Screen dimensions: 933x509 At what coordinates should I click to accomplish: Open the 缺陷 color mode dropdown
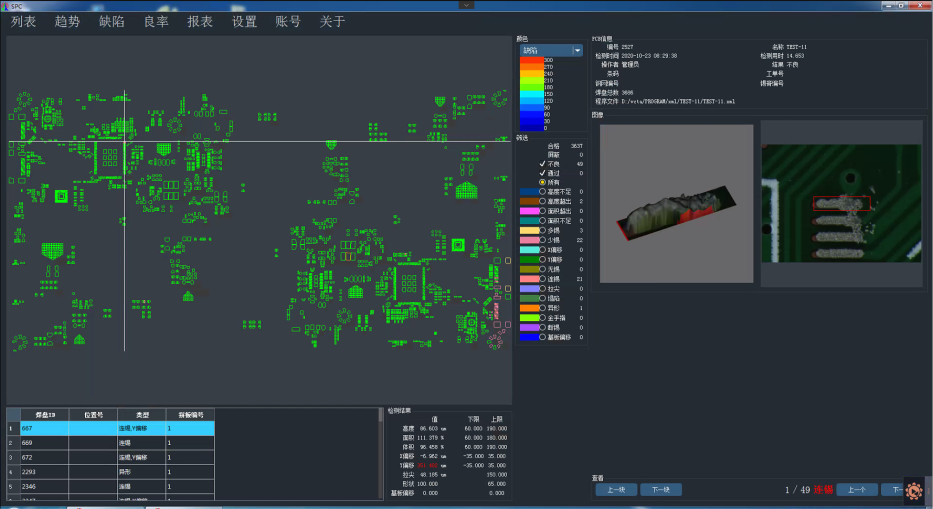tap(577, 50)
